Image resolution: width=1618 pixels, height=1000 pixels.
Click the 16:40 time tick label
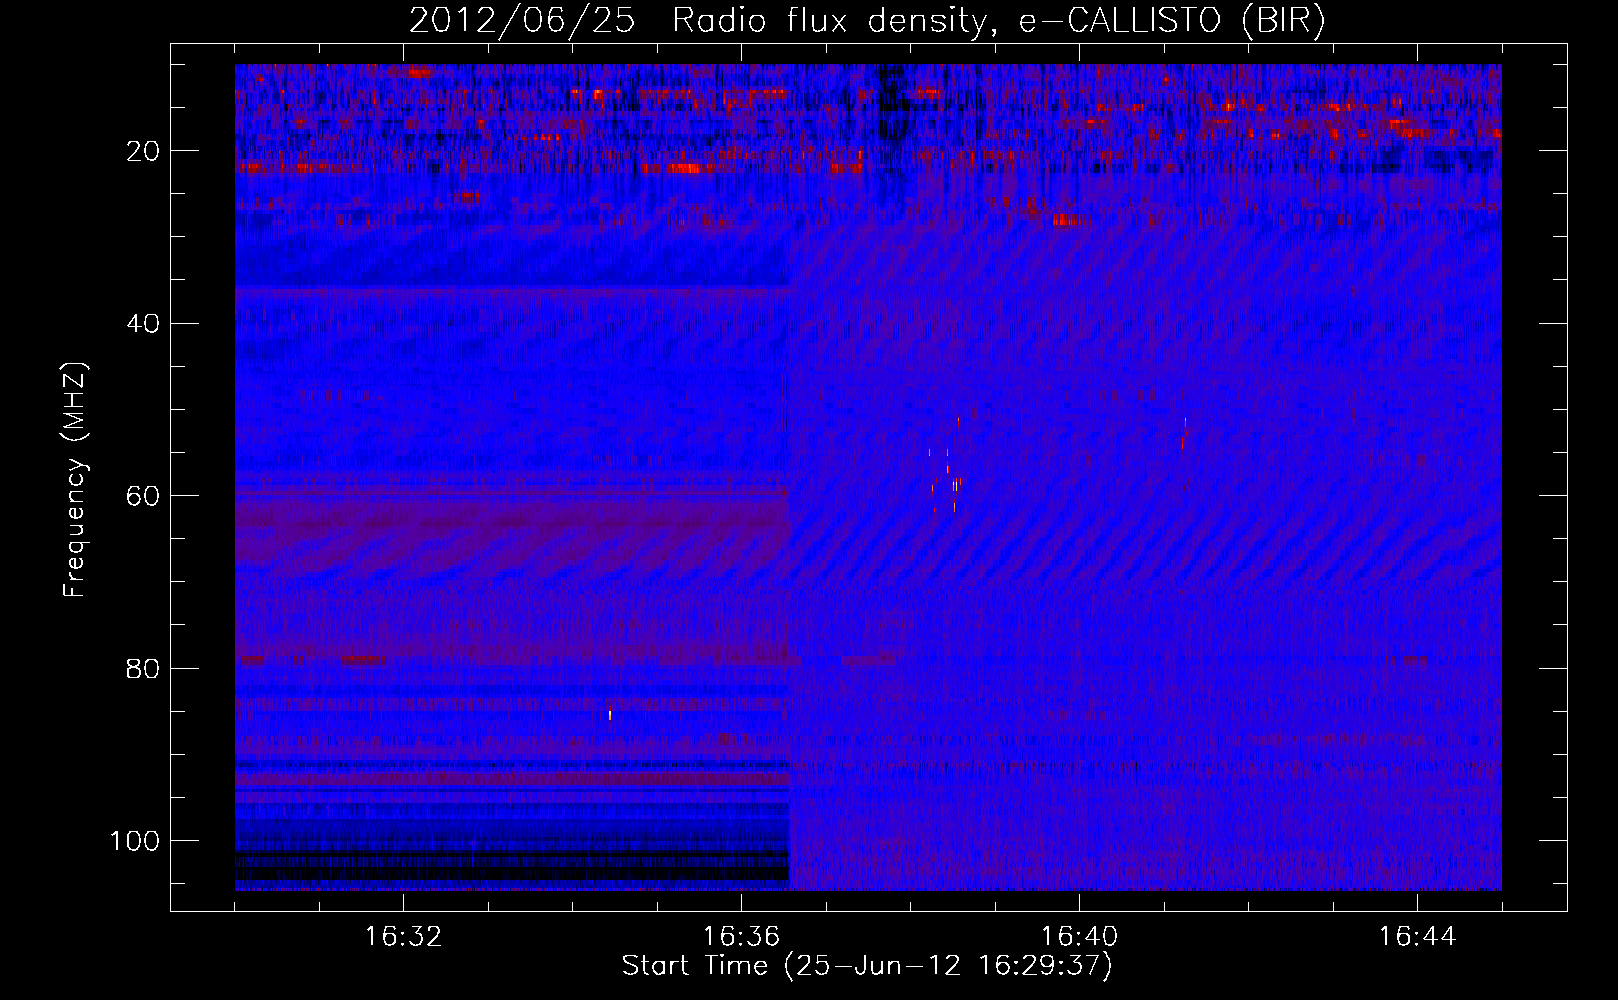[1079, 937]
